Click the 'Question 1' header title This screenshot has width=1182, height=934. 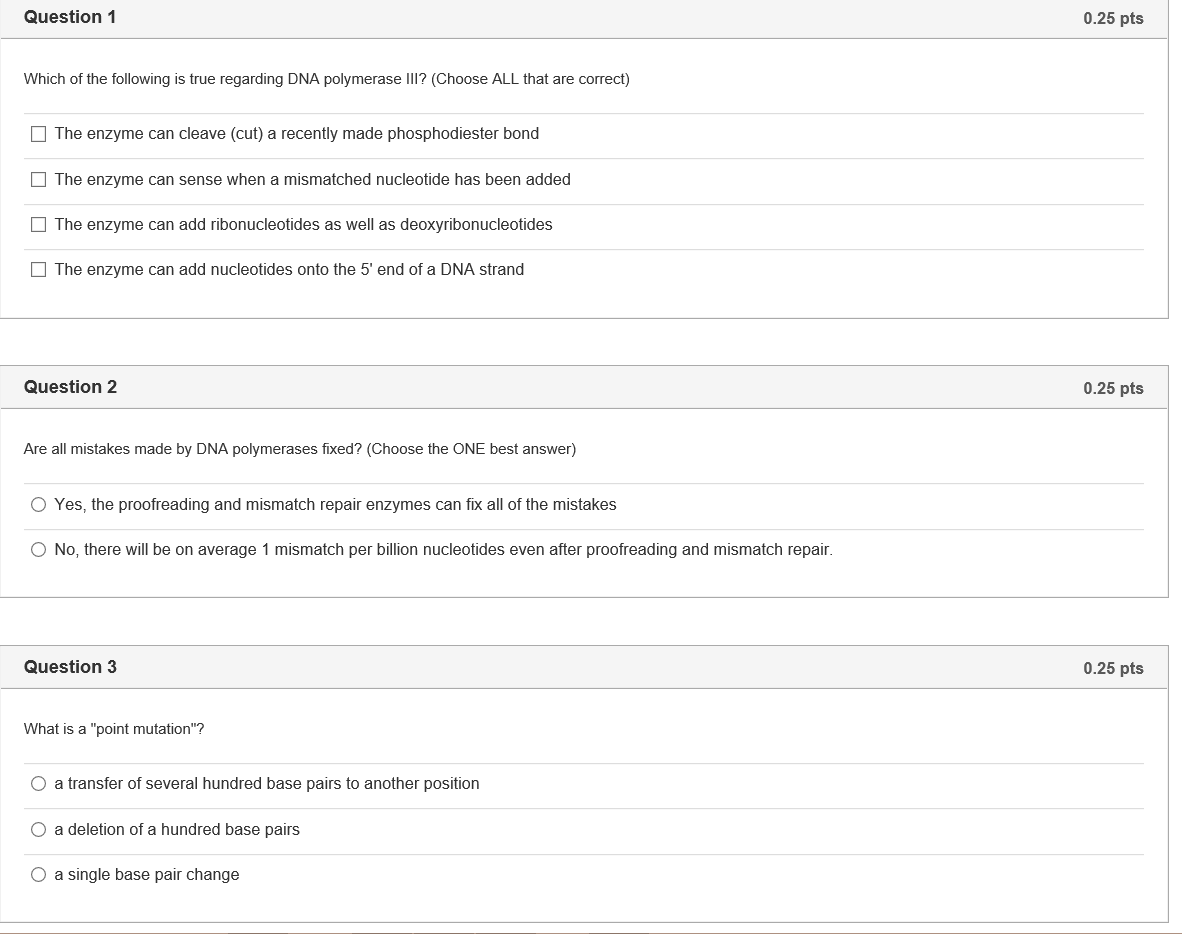[x=70, y=17]
